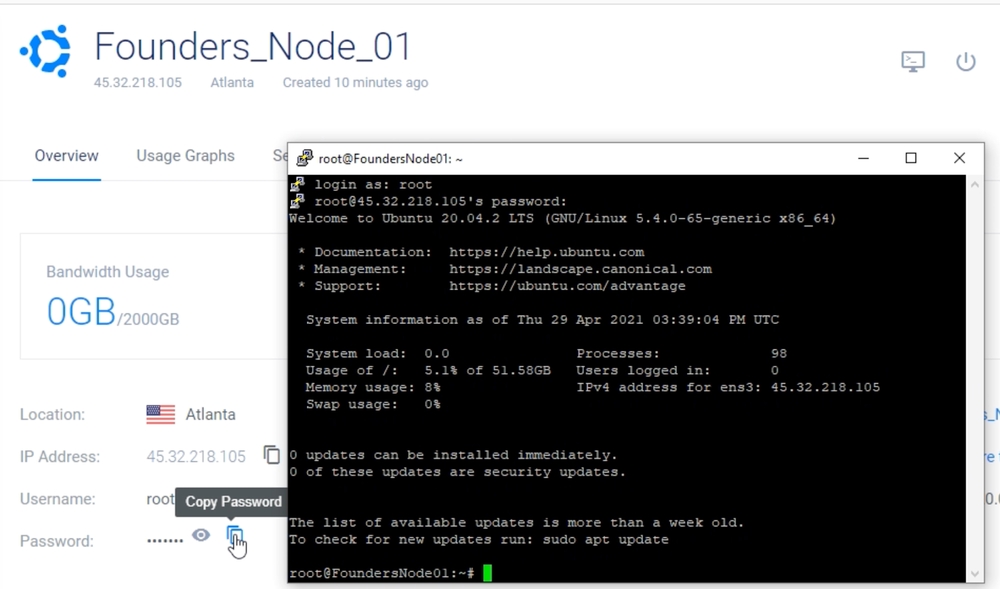Click the https://ubuntu.com/advantage text in terminal

567,286
